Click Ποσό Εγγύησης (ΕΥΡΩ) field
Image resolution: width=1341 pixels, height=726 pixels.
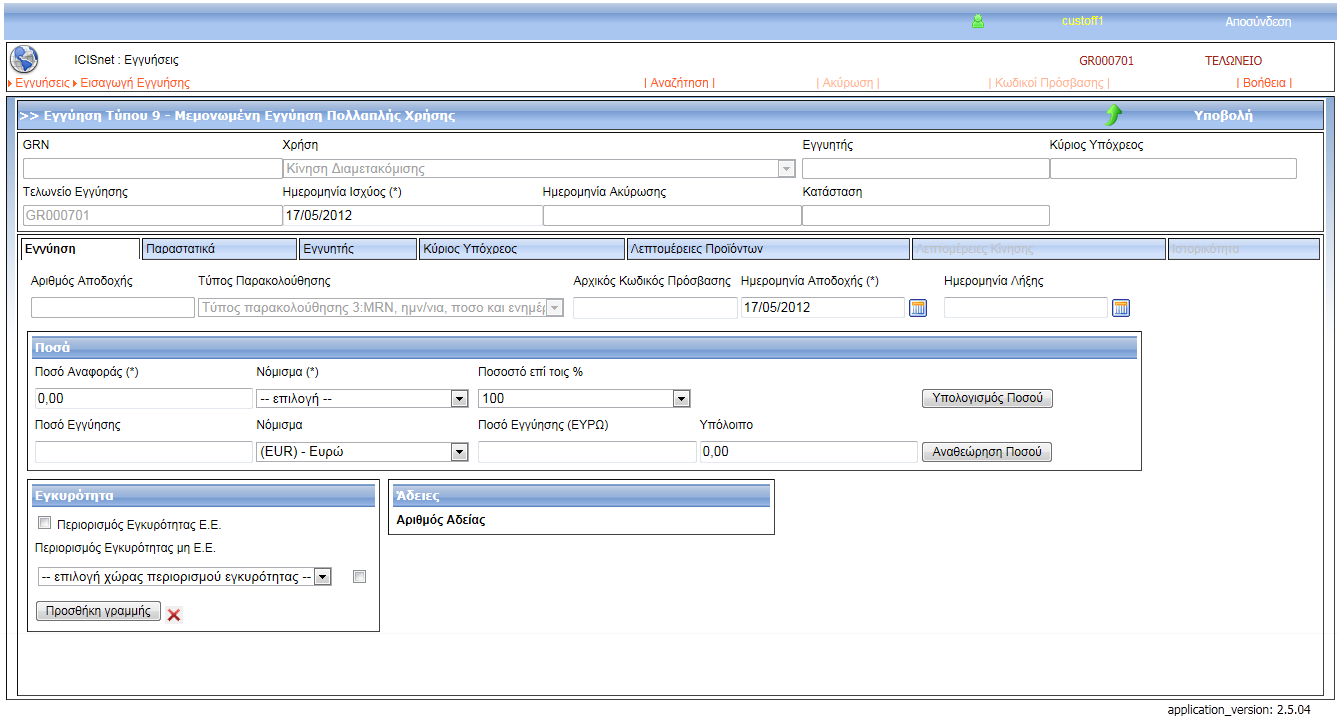[x=587, y=452]
